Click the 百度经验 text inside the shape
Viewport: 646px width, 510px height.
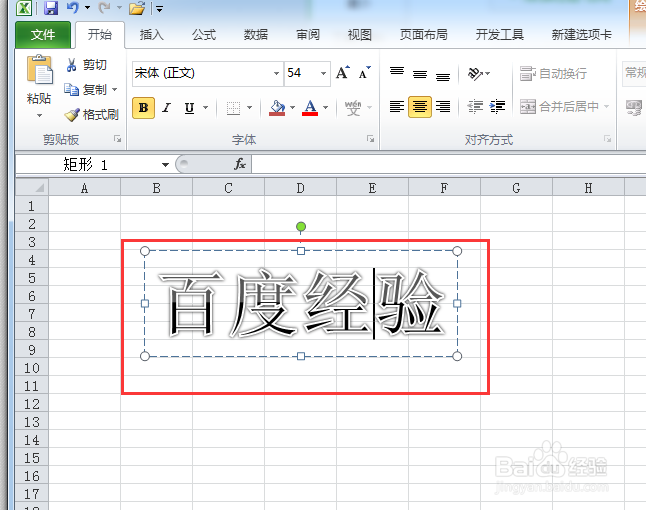point(302,304)
